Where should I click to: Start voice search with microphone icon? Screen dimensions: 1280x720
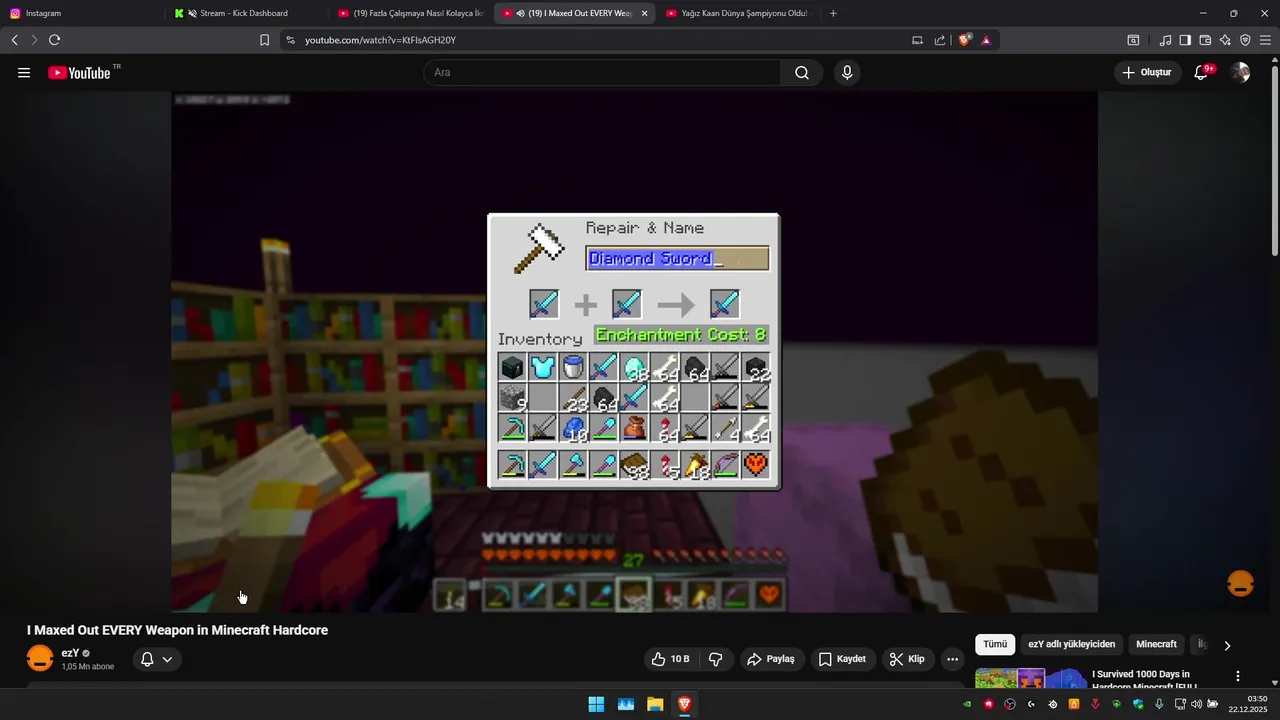[847, 73]
